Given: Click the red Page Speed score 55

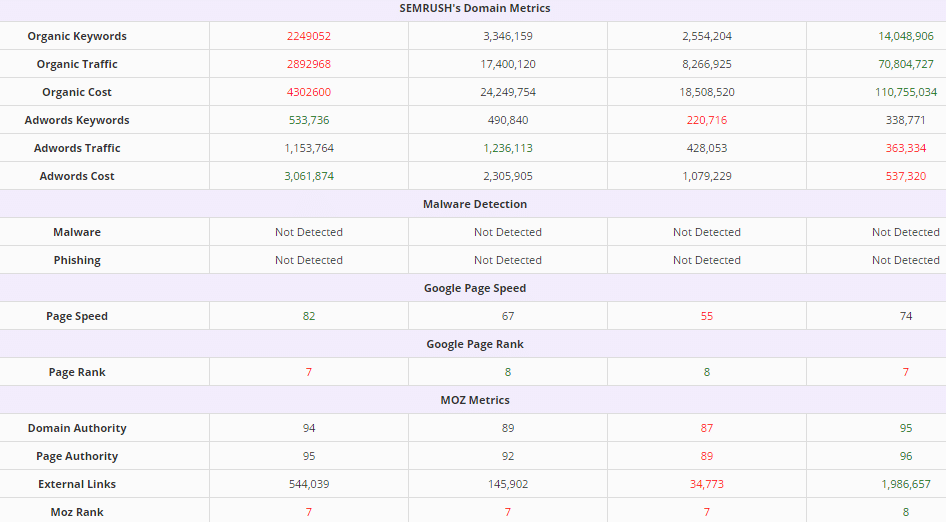Looking at the screenshot, I should [x=707, y=316].
